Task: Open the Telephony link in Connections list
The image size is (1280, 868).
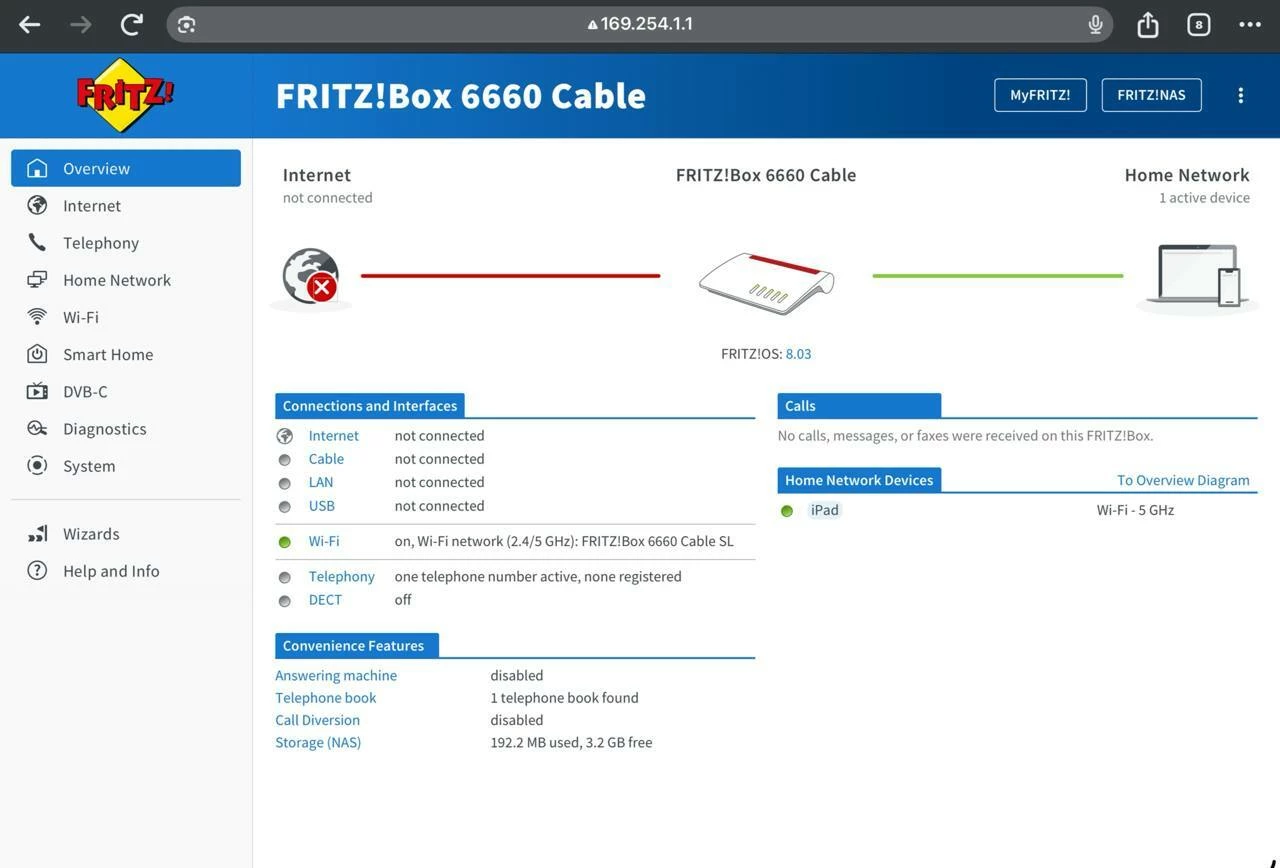Action: click(x=342, y=576)
